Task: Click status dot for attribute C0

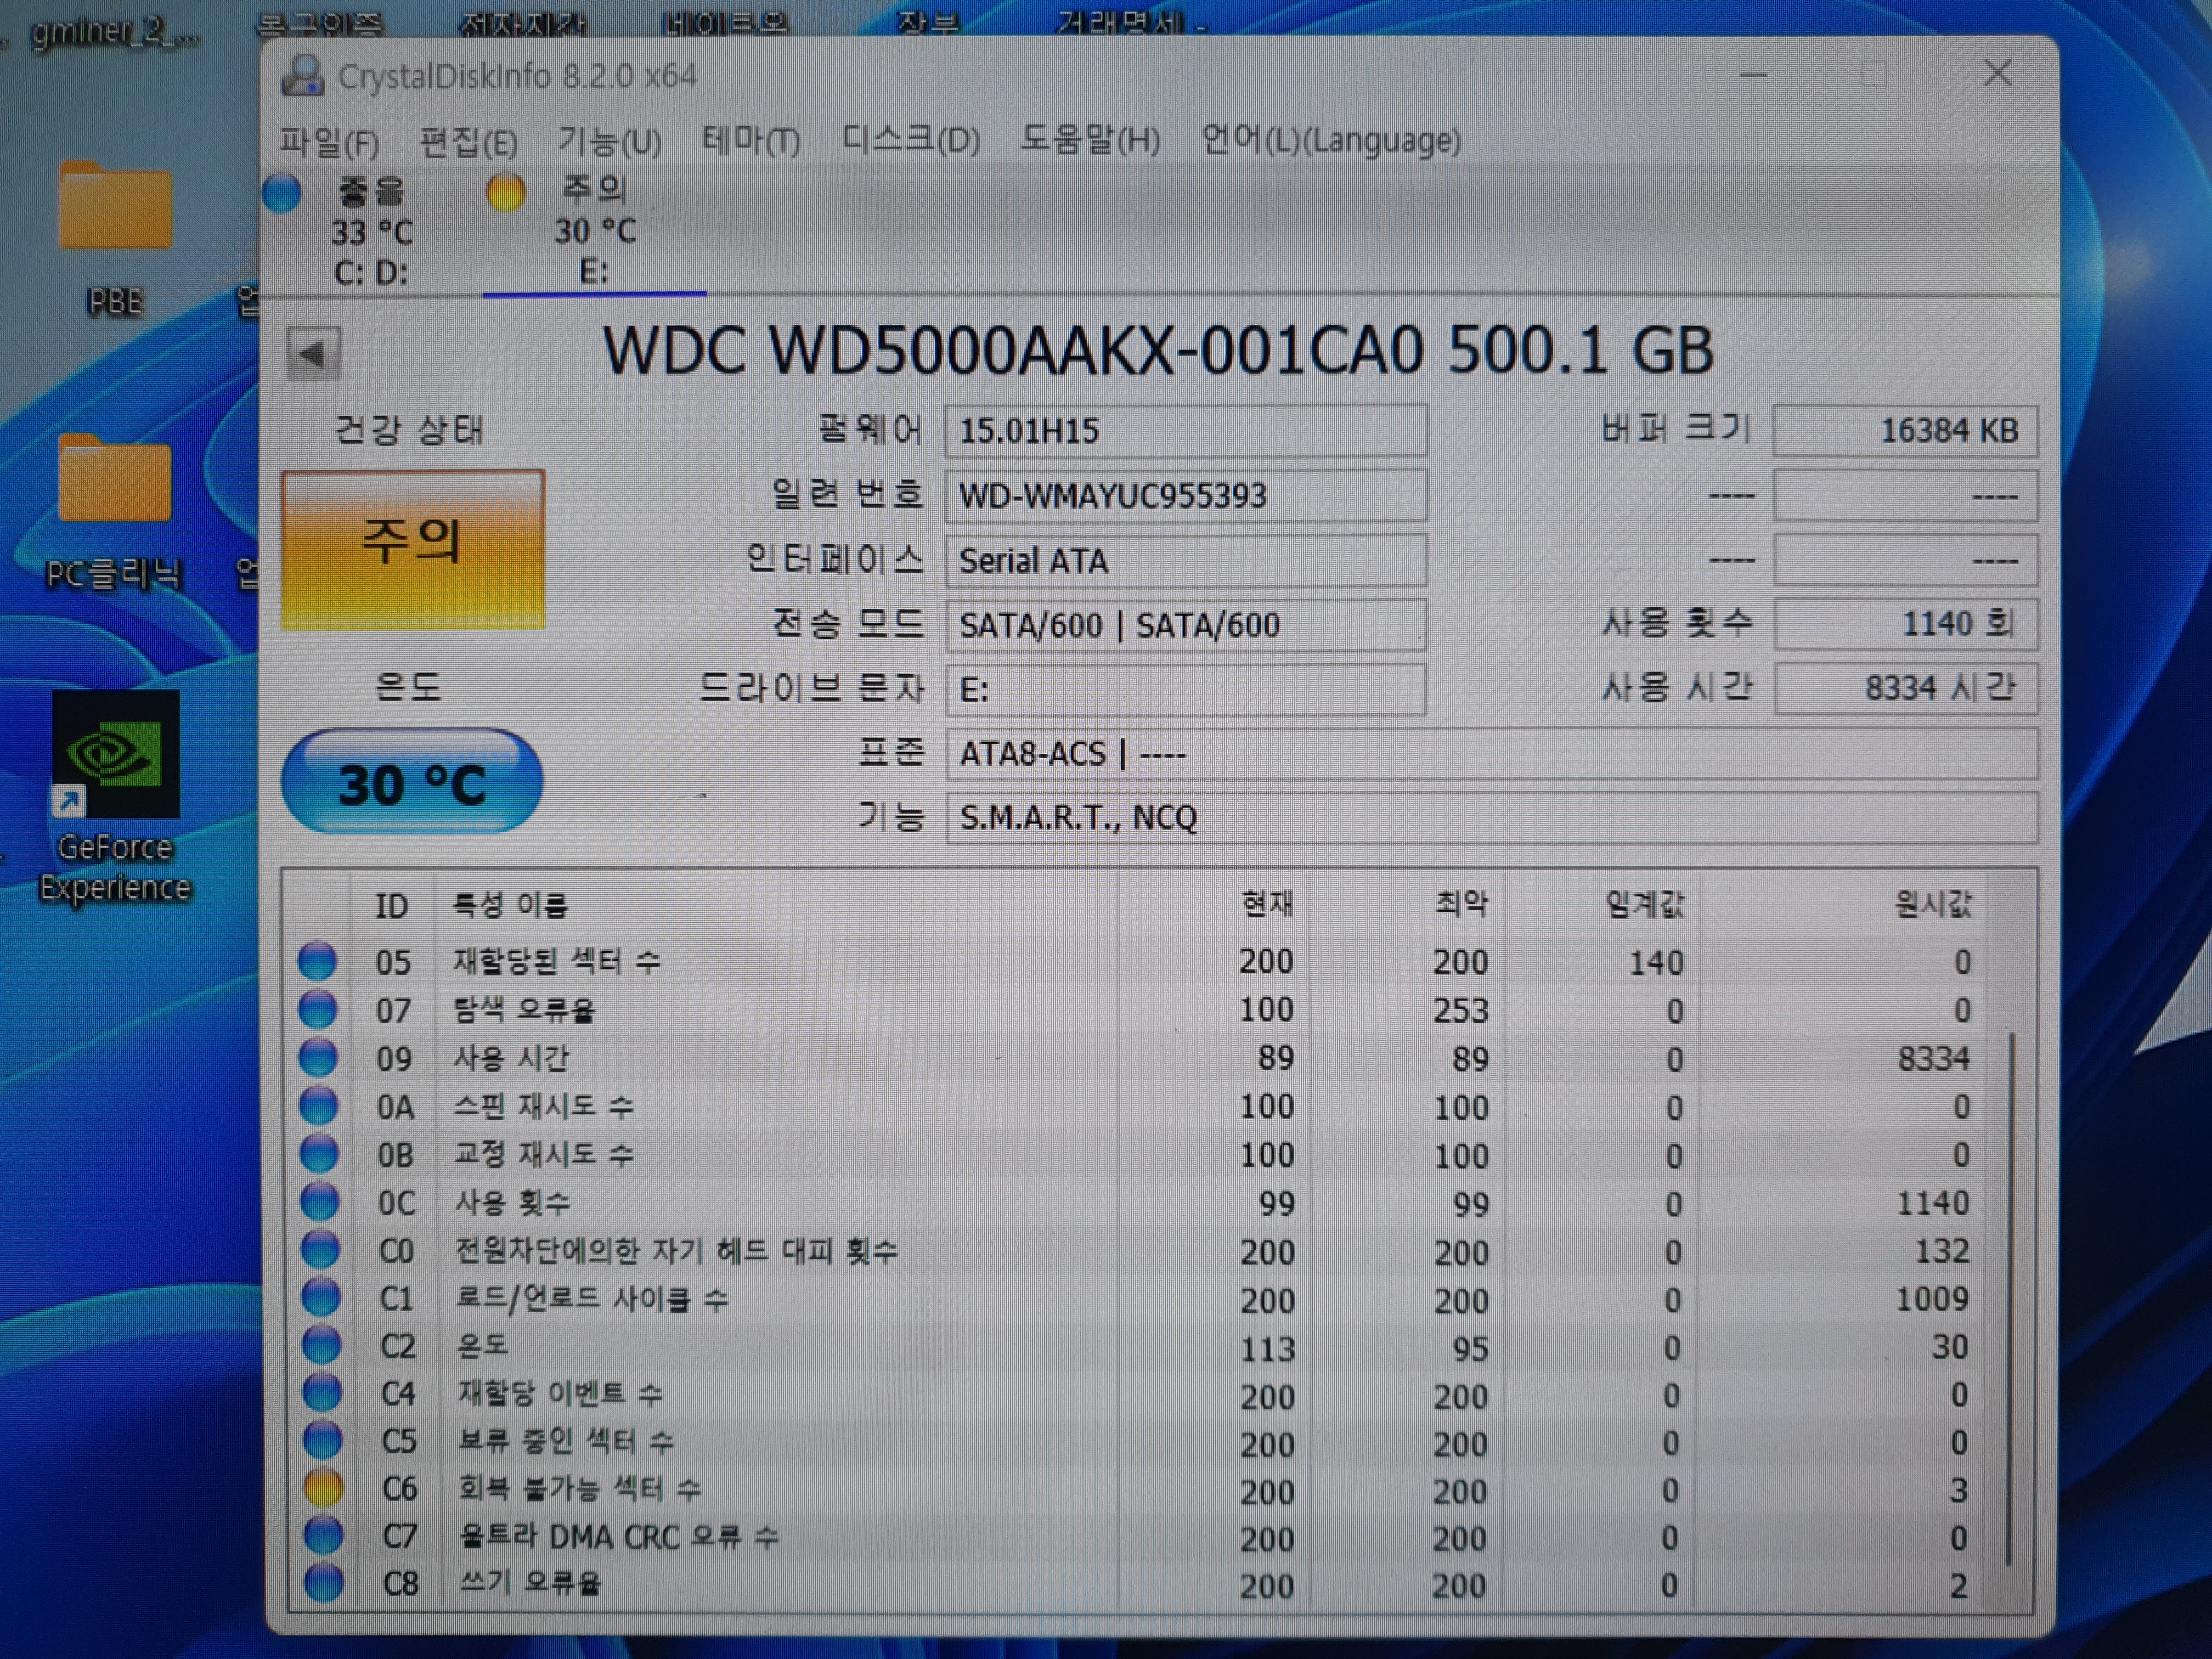Action: coord(320,1249)
